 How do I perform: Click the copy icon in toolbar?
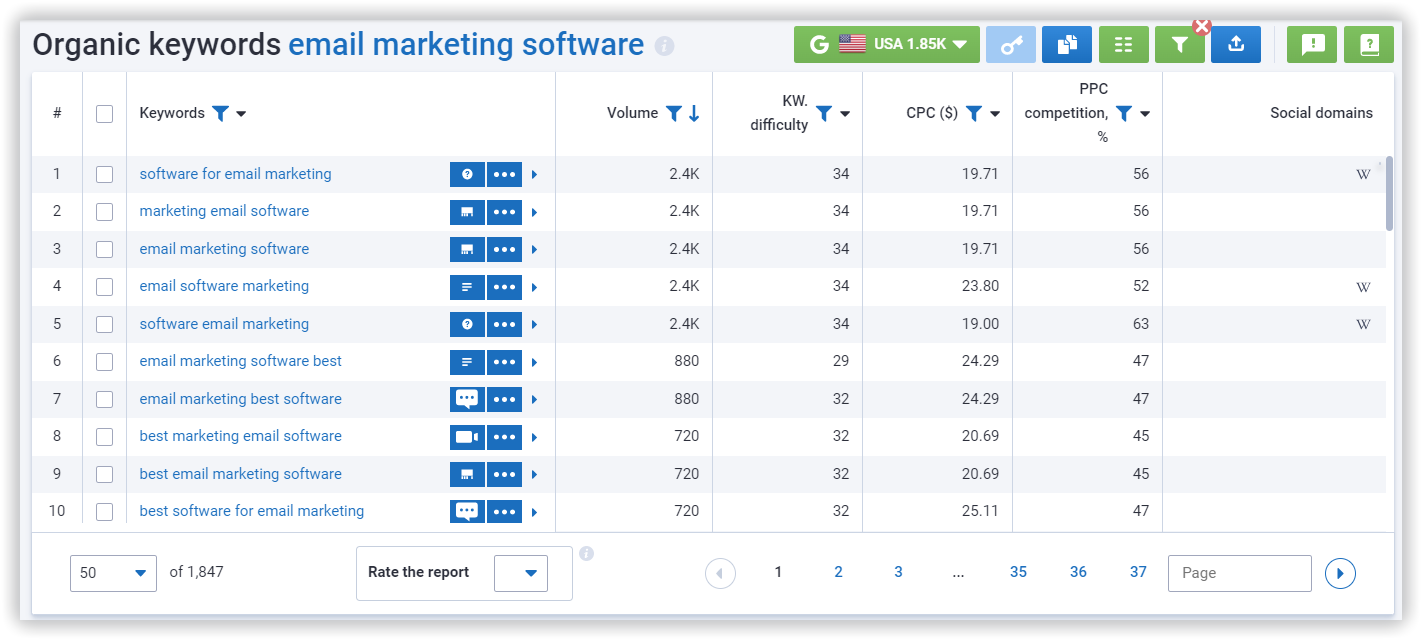pos(1067,44)
